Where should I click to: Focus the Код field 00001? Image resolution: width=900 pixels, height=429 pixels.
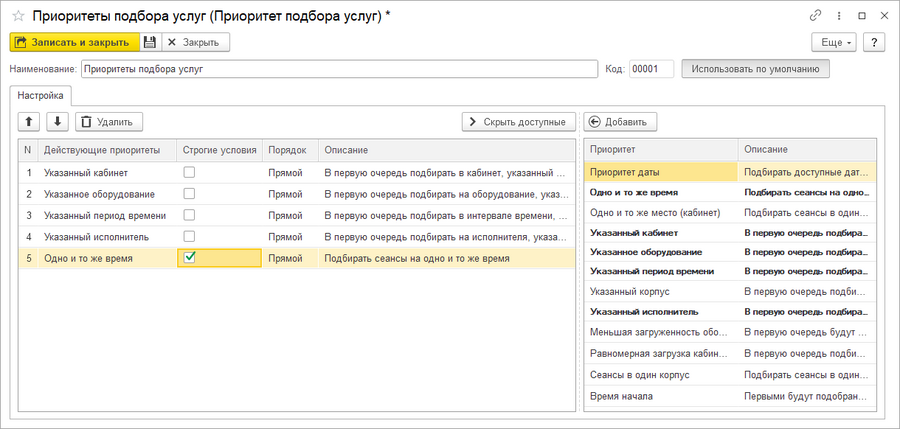click(x=651, y=69)
